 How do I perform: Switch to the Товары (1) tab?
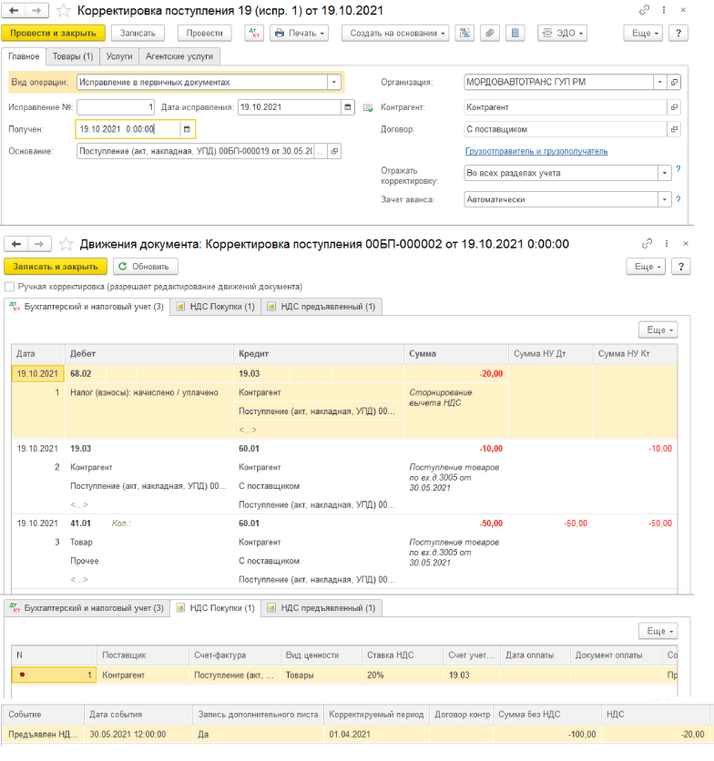coord(73,57)
